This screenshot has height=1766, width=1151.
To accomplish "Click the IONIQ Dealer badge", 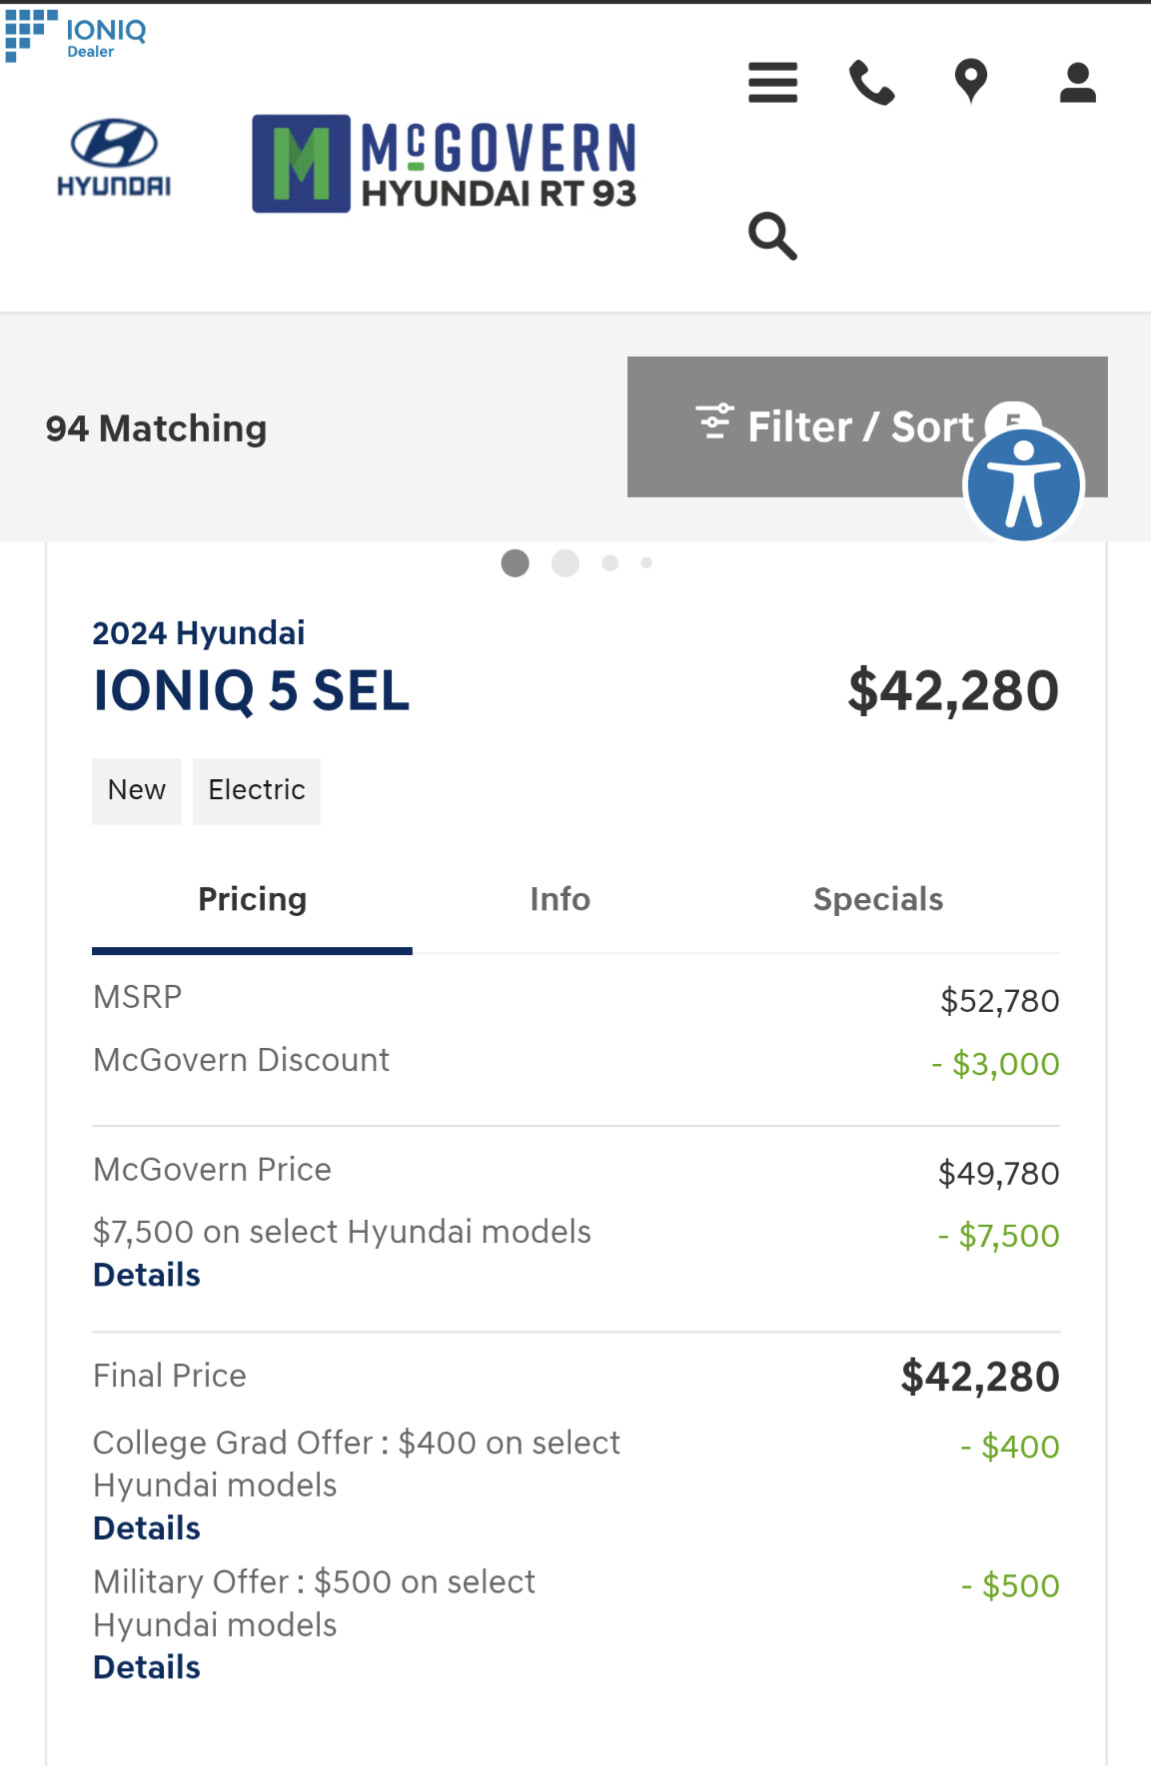I will pos(76,36).
